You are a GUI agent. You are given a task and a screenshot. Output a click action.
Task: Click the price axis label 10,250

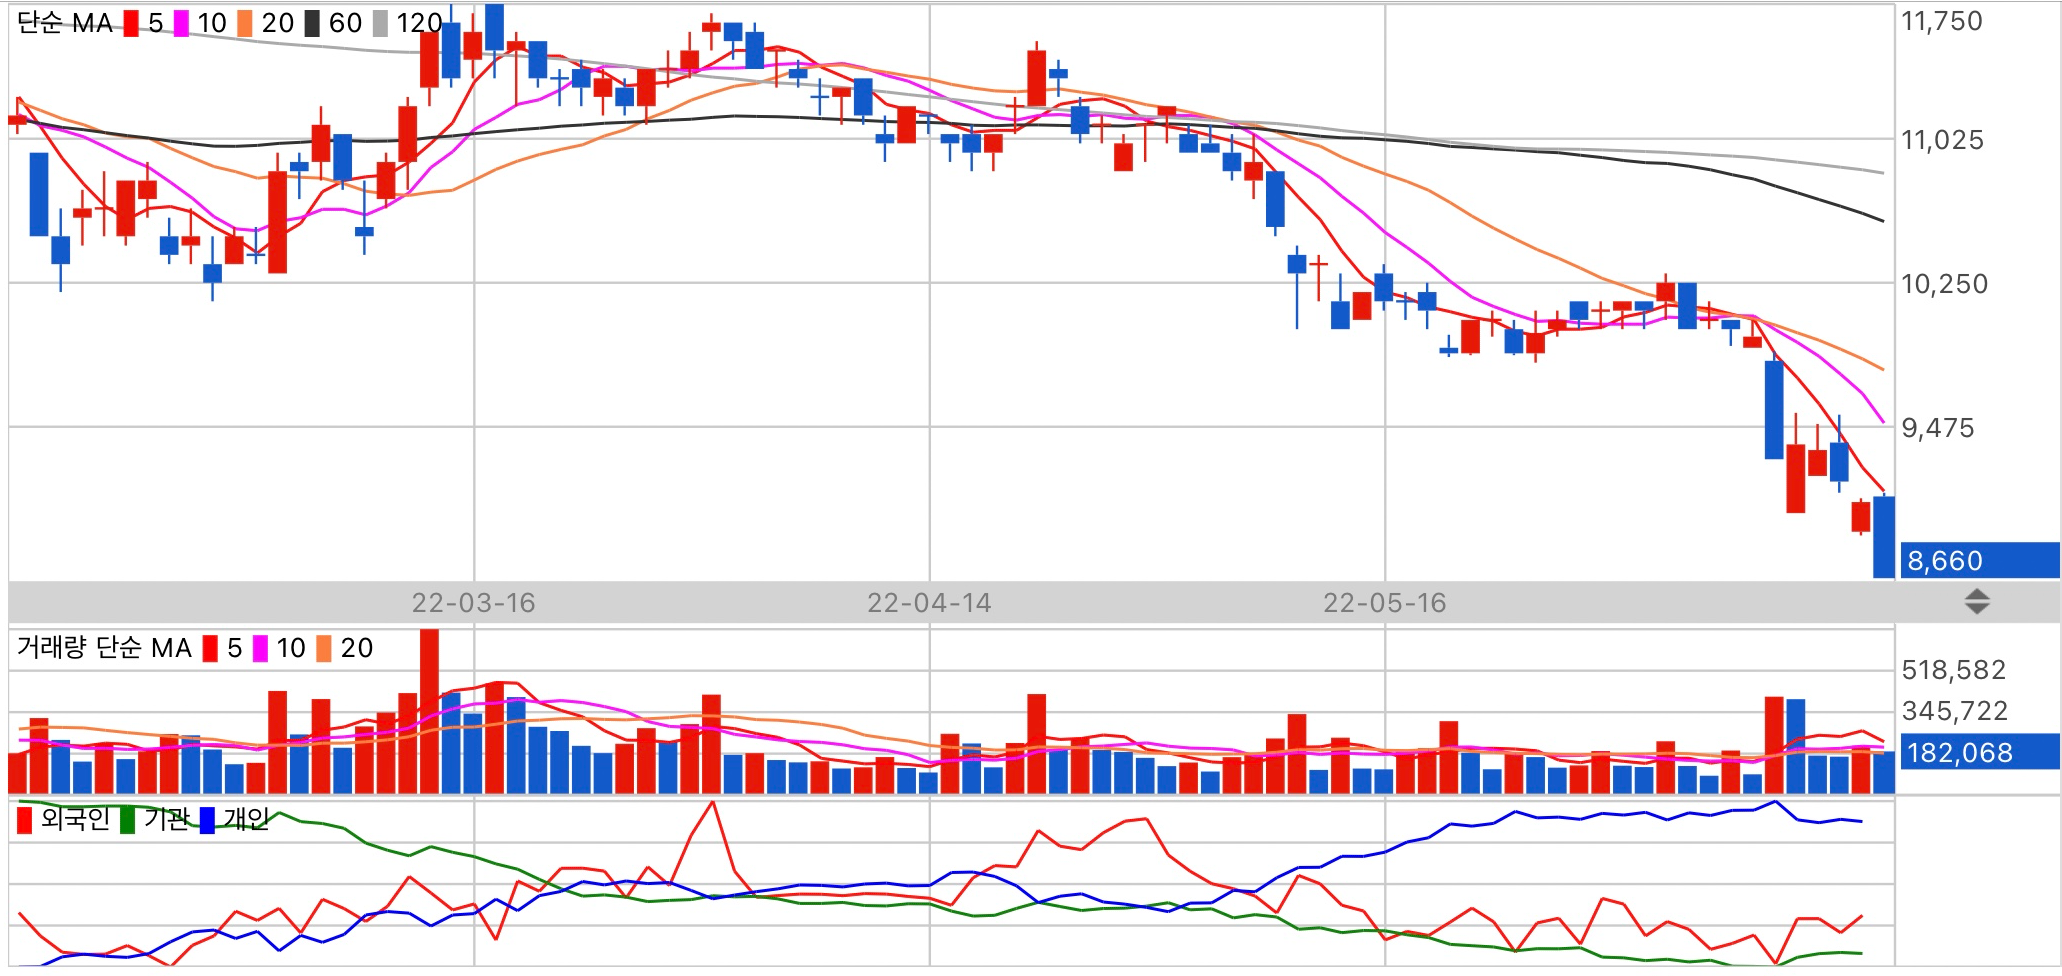(1944, 284)
